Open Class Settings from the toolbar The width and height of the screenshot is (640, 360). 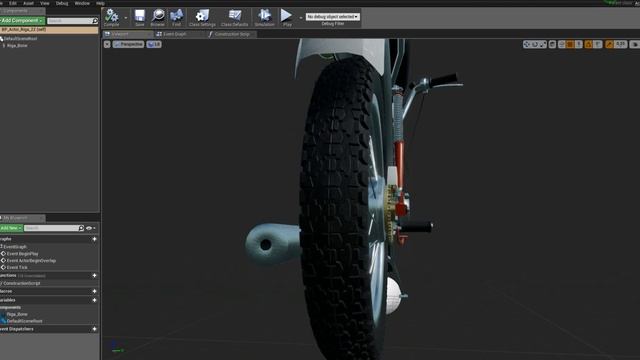202,18
